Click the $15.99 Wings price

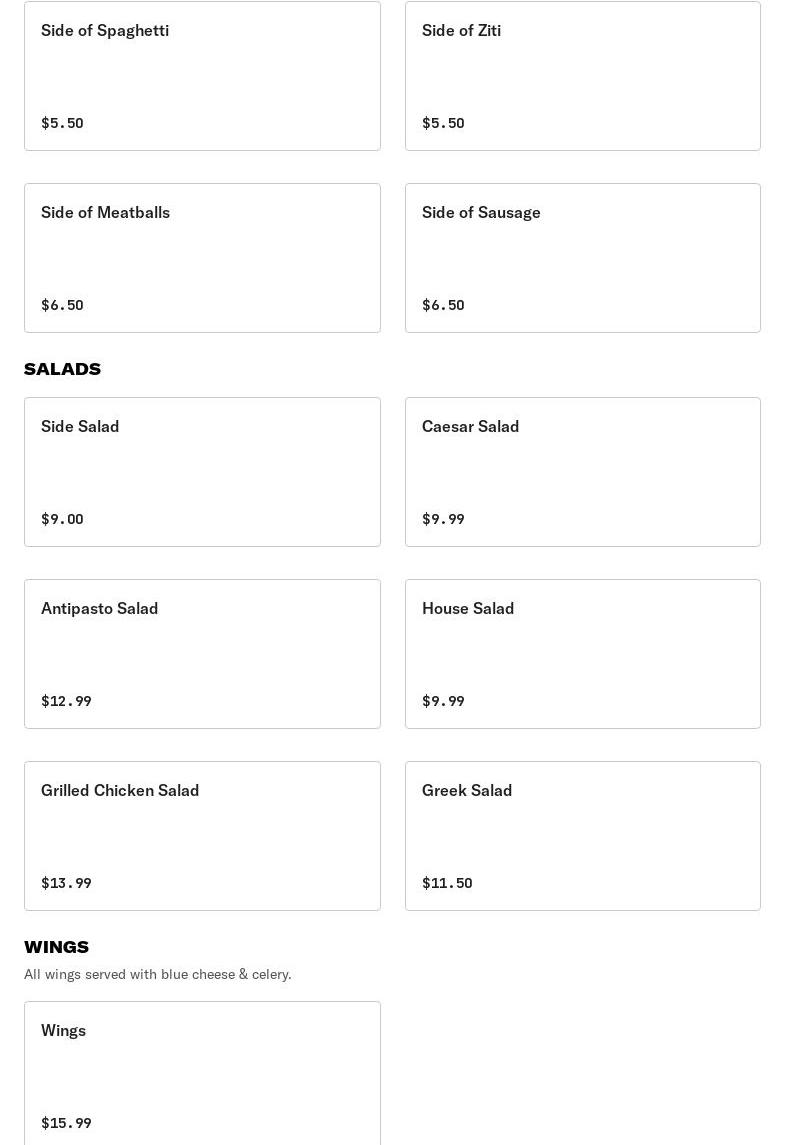pos(66,1123)
